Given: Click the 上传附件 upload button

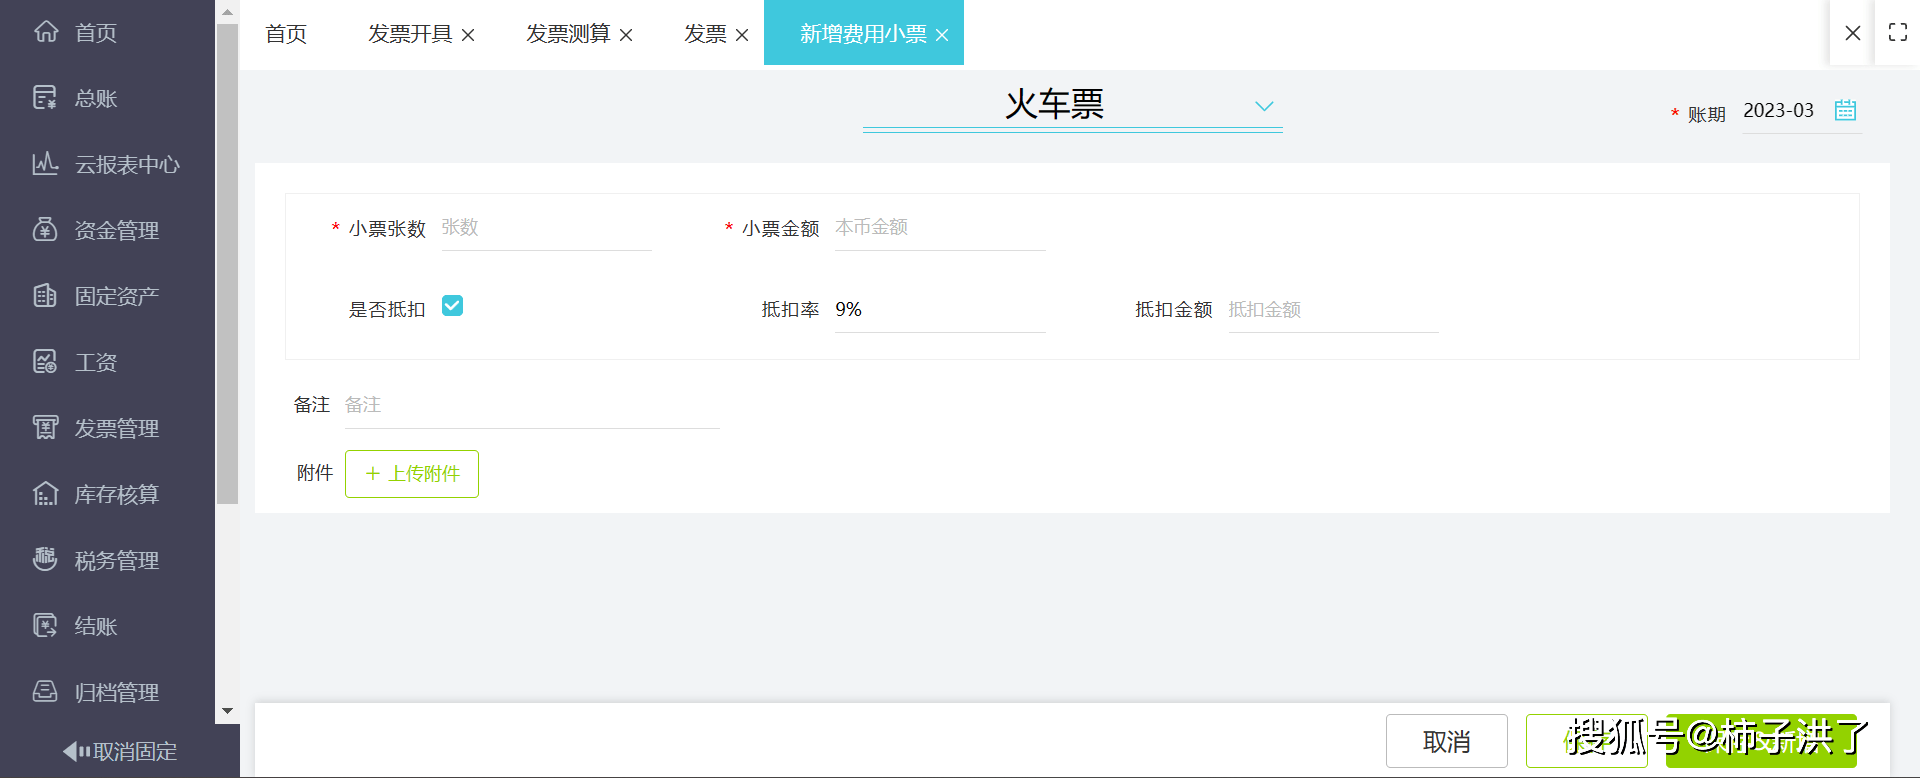Looking at the screenshot, I should (412, 474).
